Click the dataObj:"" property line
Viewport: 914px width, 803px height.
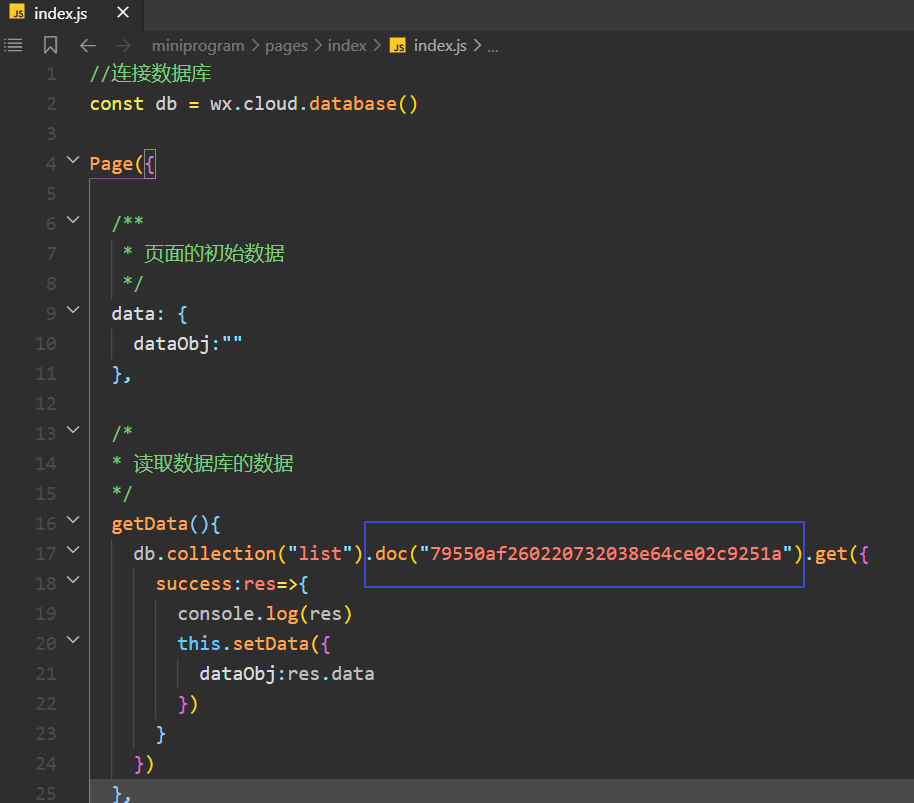coord(187,344)
